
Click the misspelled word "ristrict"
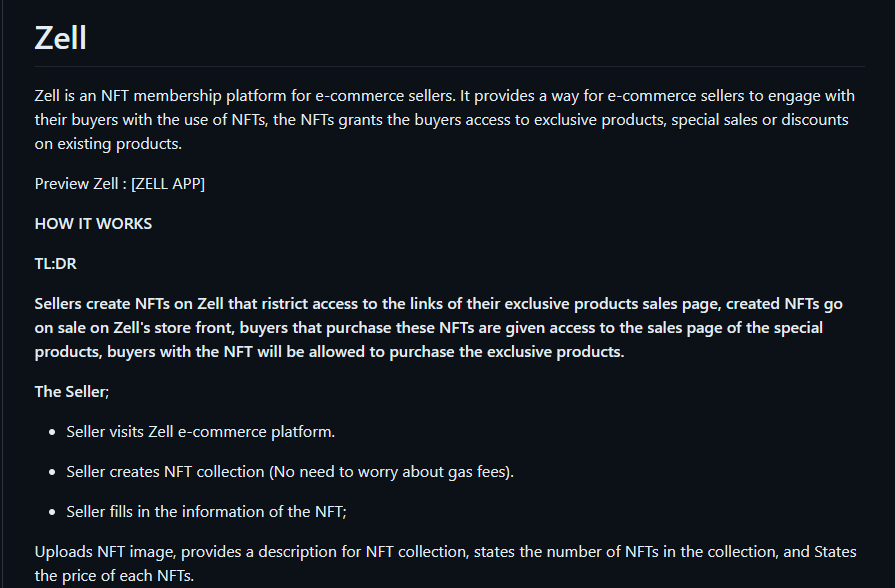(304, 304)
